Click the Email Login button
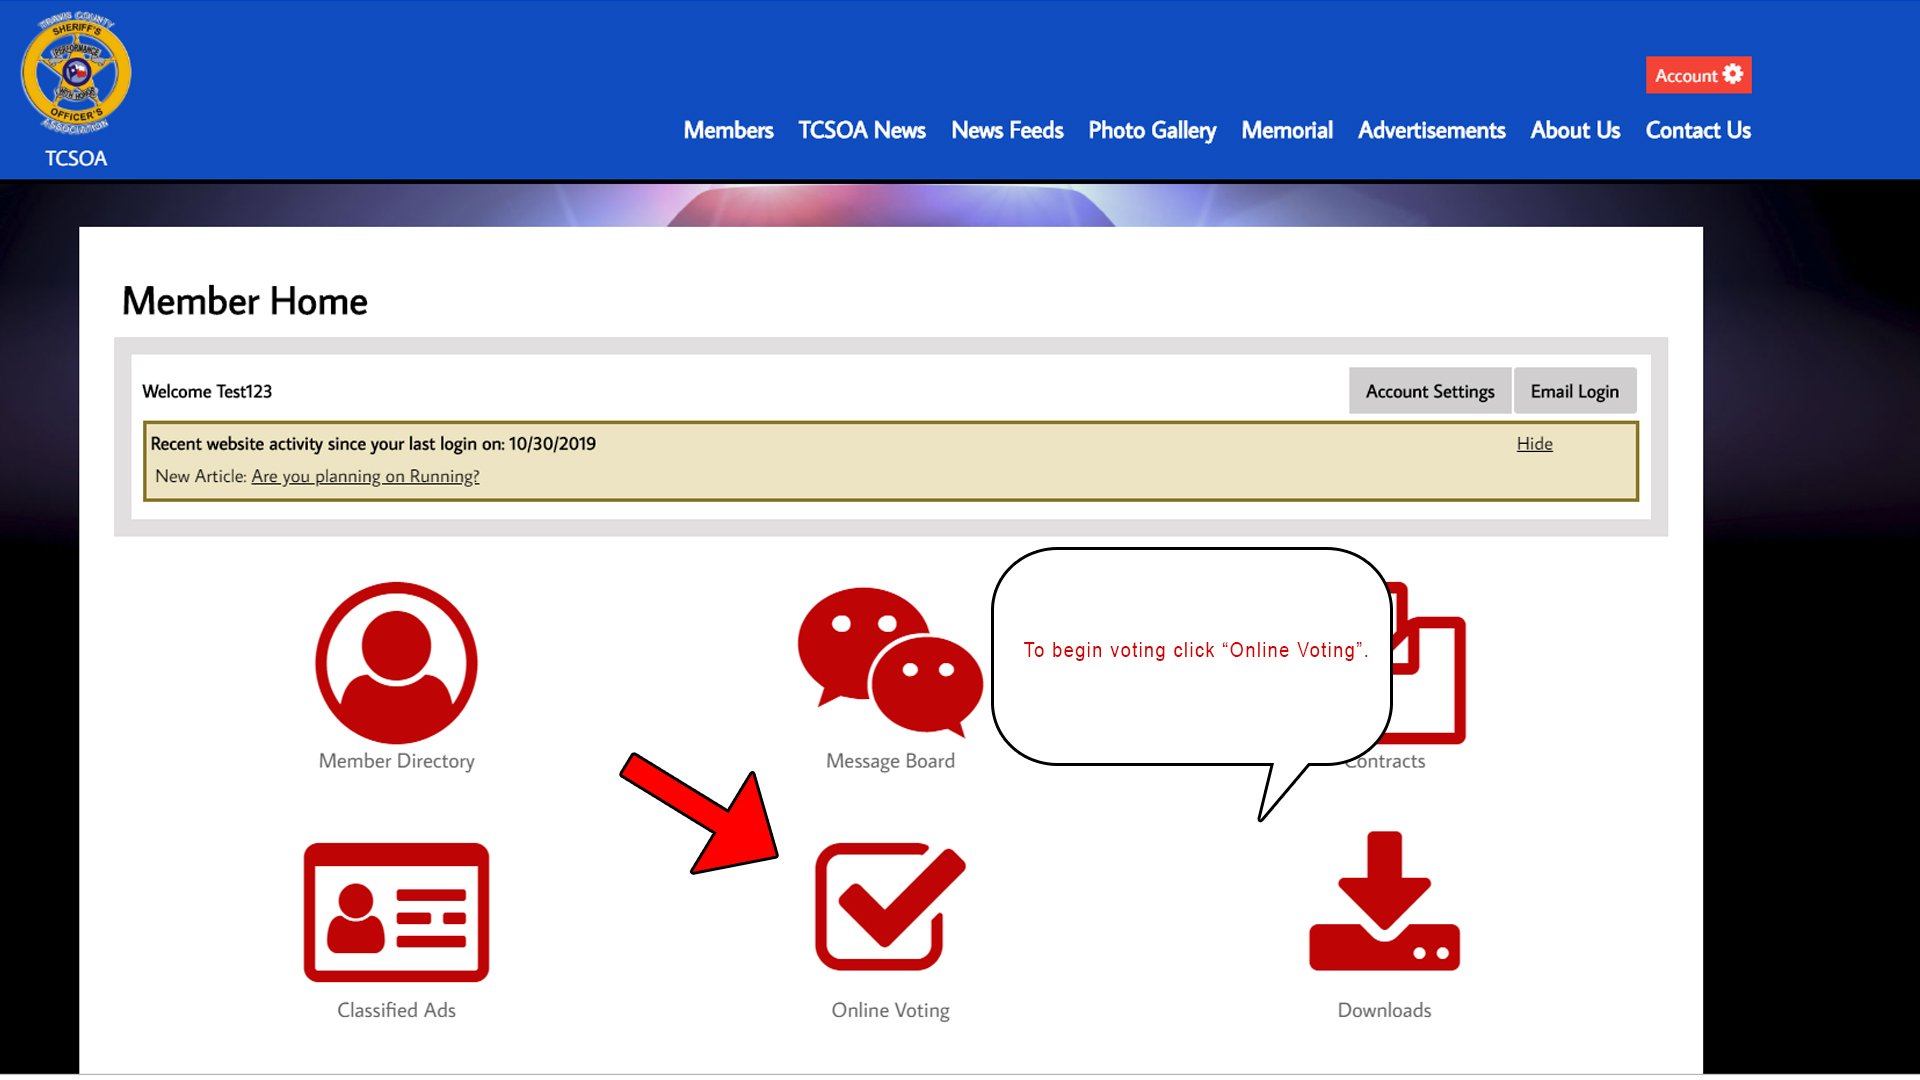Image resolution: width=1920 pixels, height=1080 pixels. pyautogui.click(x=1575, y=391)
